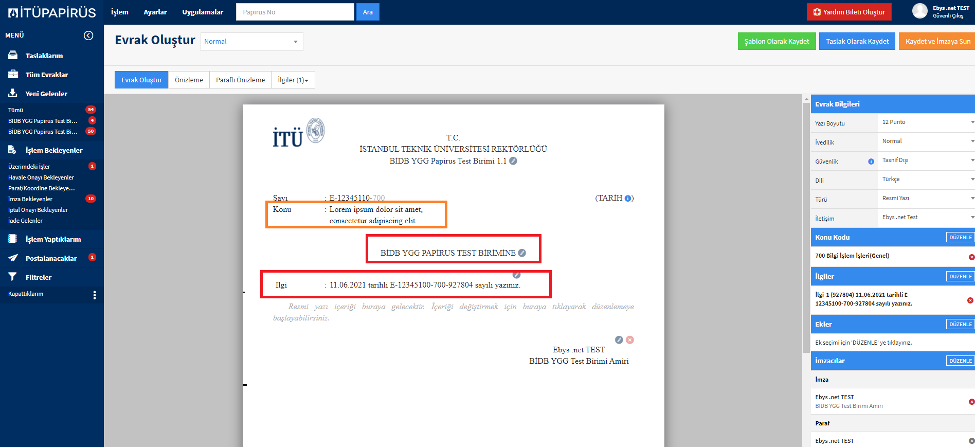The image size is (977, 447).
Task: Open Ayarlar menu
Action: pyautogui.click(x=155, y=12)
